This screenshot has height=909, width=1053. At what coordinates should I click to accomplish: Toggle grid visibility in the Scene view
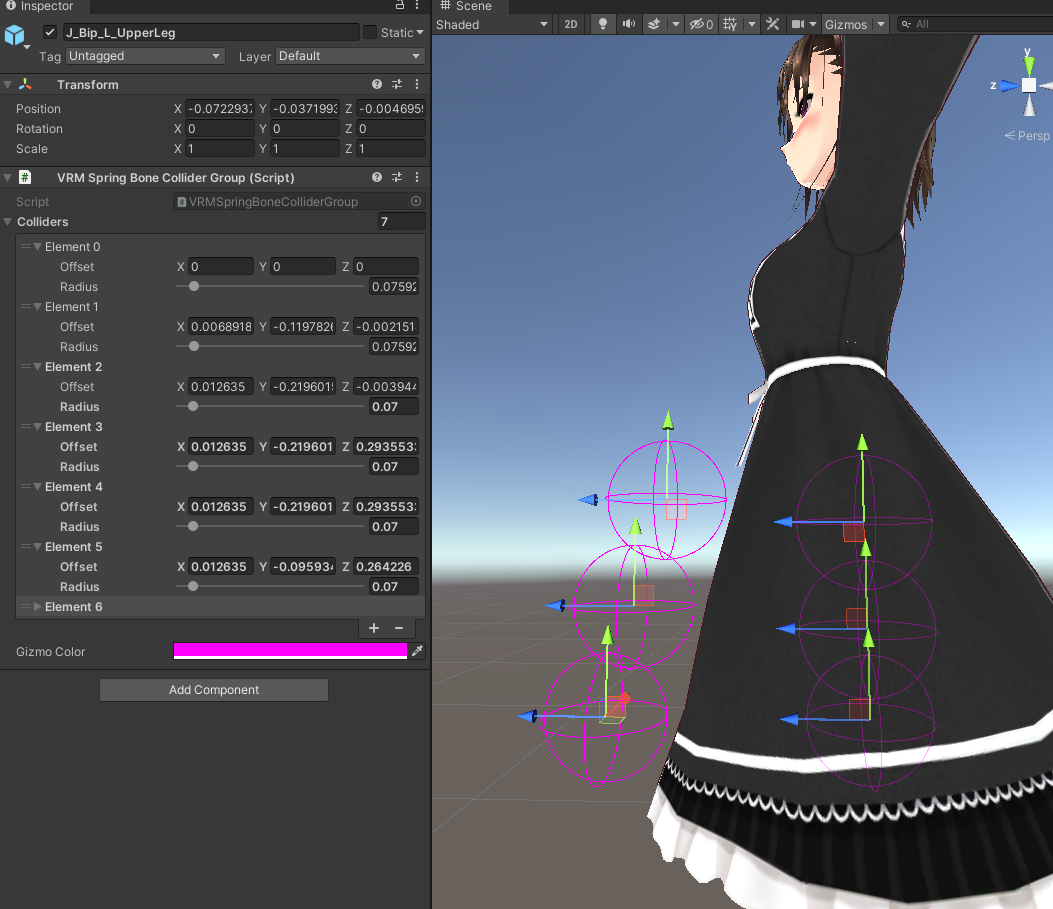click(x=730, y=24)
